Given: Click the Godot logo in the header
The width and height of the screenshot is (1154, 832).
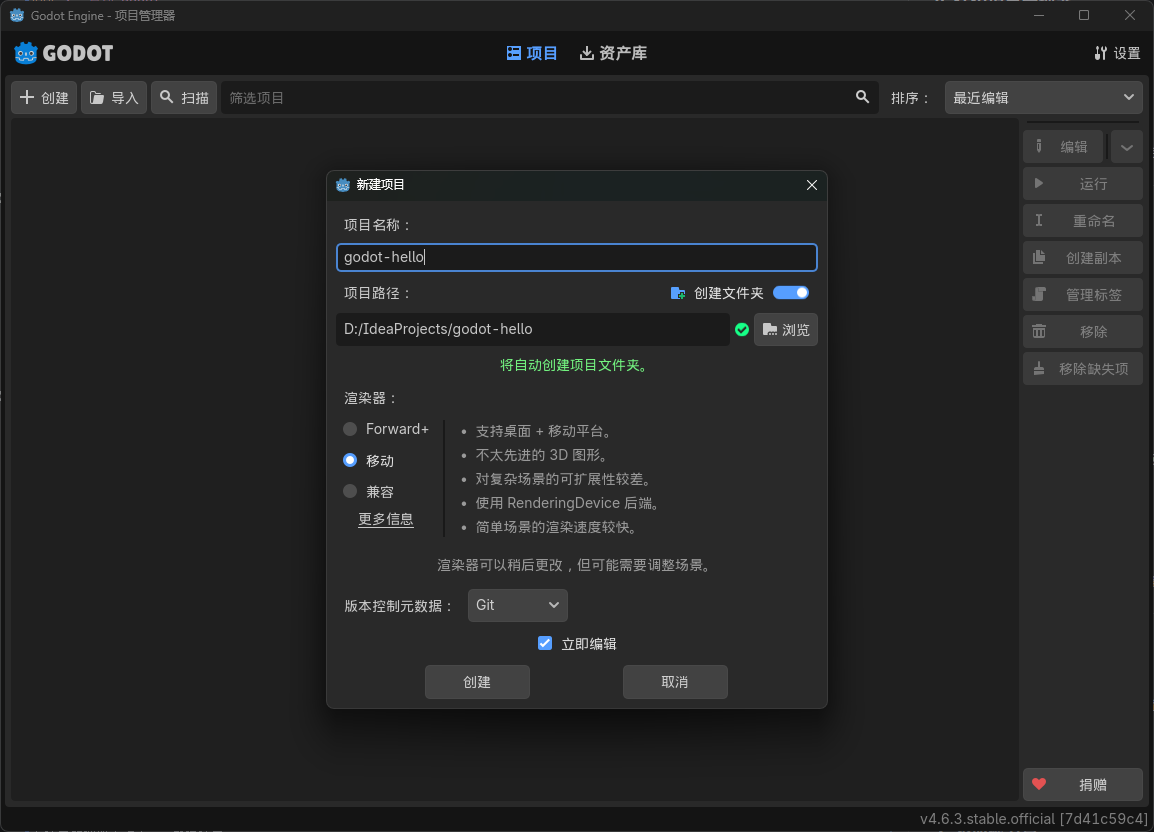Looking at the screenshot, I should pyautogui.click(x=63, y=53).
